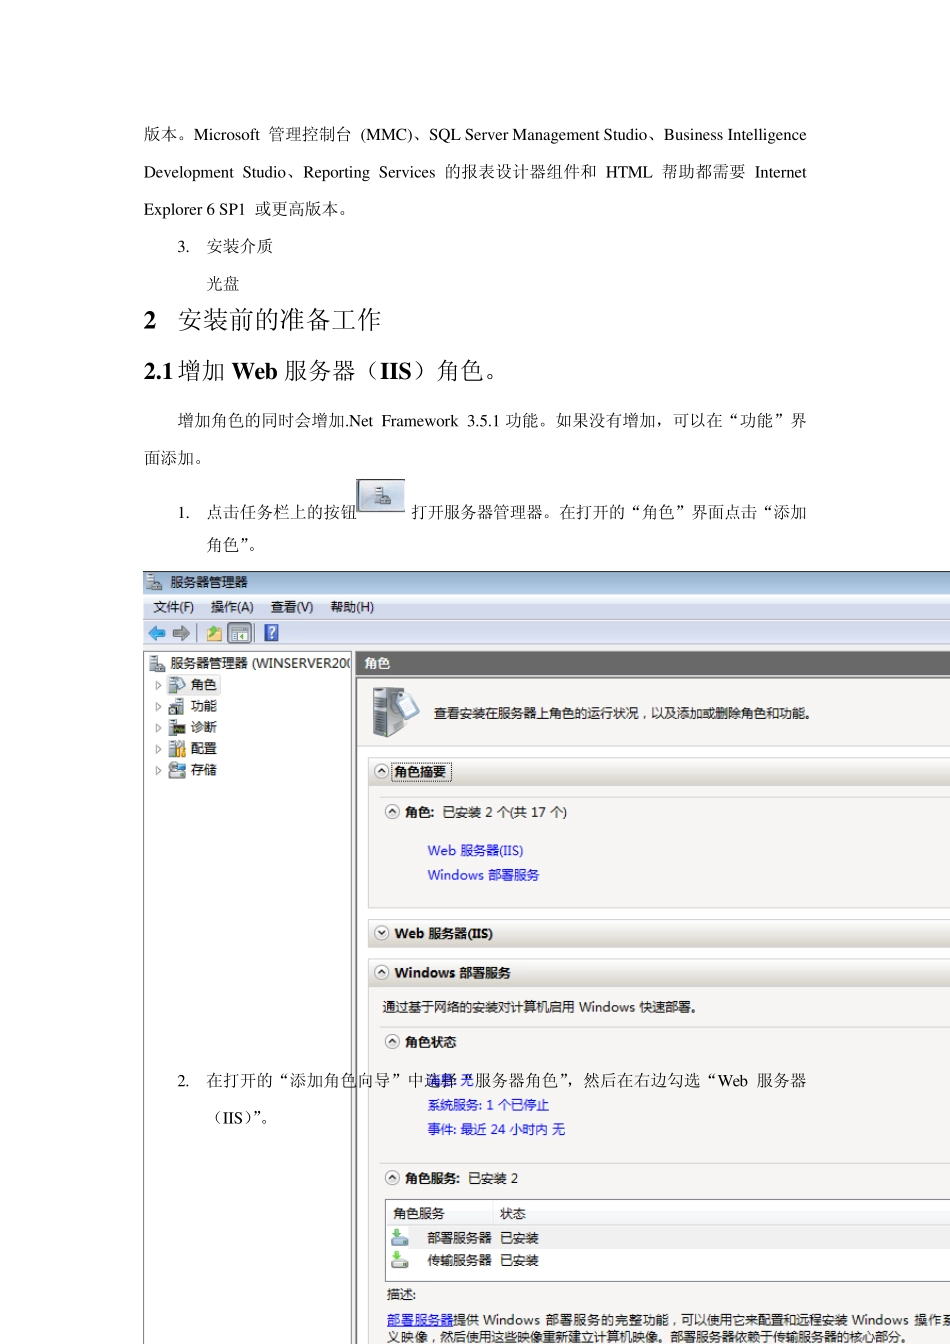Open the Windows 部署服务 link in role summary

click(x=483, y=875)
